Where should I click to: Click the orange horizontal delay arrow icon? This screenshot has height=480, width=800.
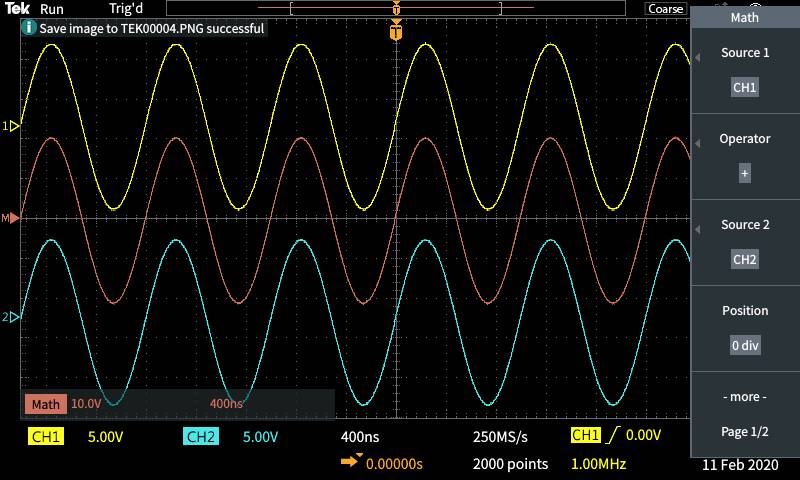[352, 462]
